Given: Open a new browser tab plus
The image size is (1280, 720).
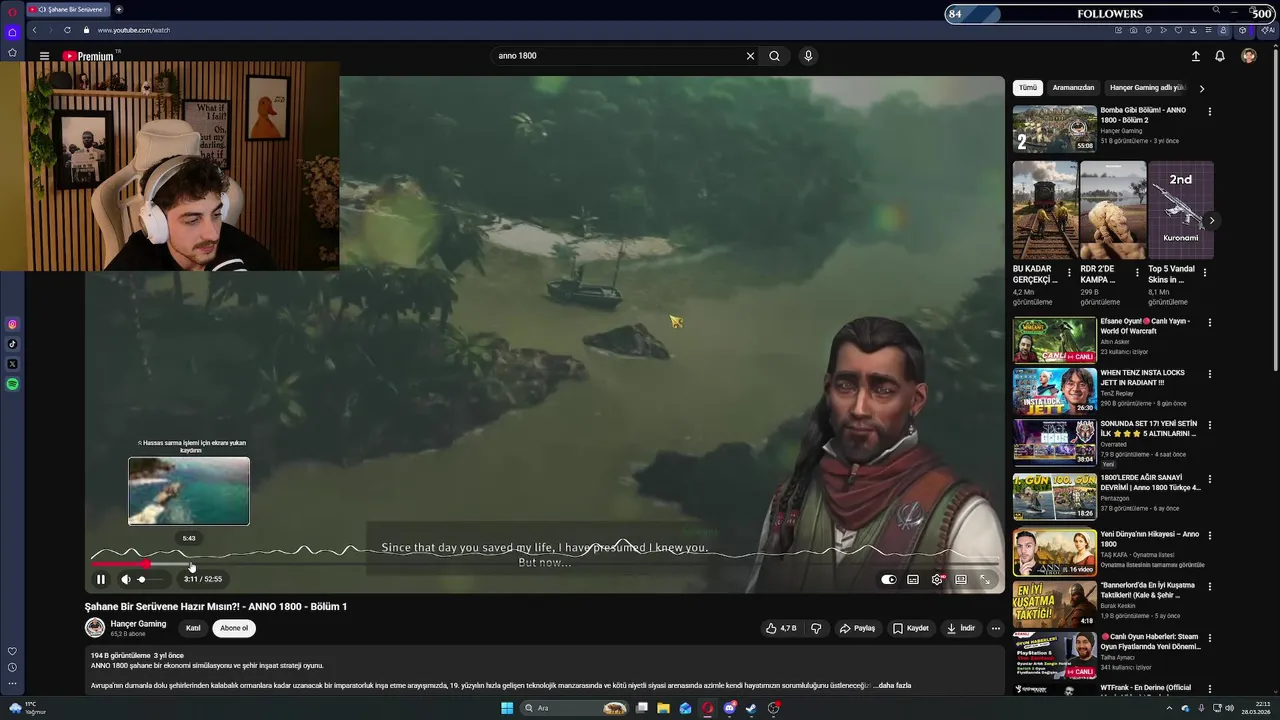Looking at the screenshot, I should pos(119,9).
